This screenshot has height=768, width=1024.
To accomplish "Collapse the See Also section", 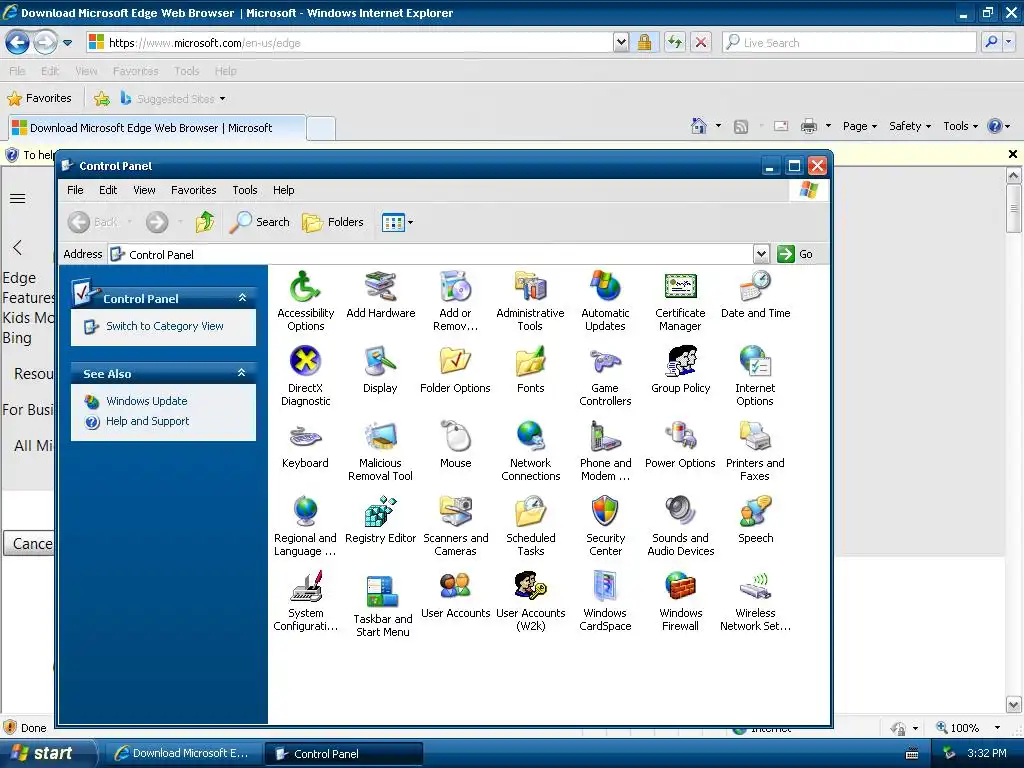I will point(242,373).
